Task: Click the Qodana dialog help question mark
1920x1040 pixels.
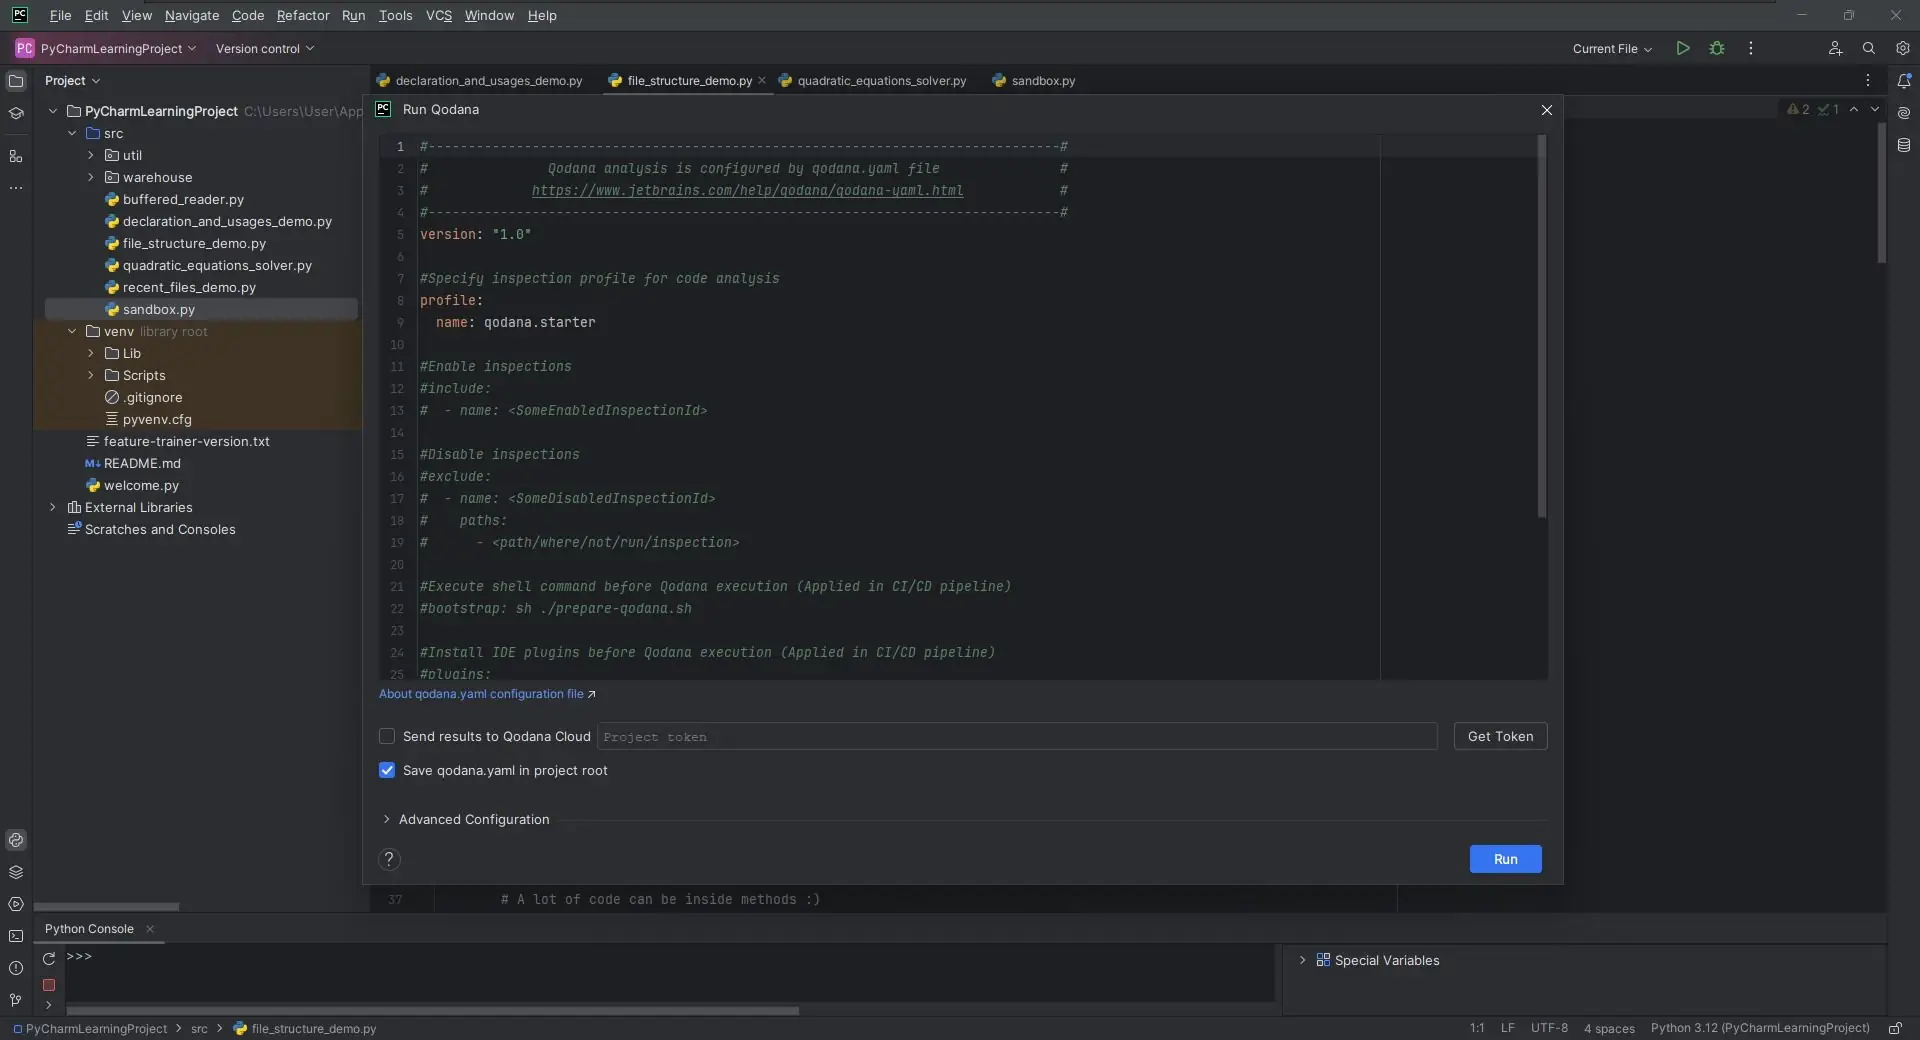Action: (389, 860)
